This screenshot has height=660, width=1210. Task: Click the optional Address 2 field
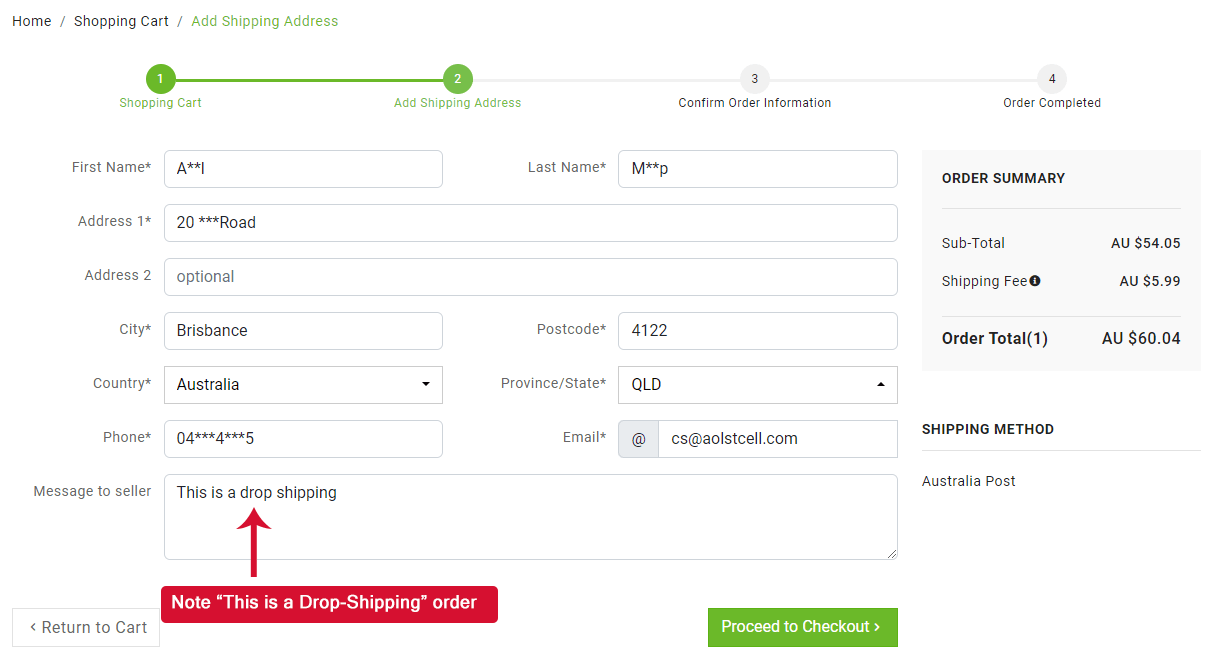530,277
